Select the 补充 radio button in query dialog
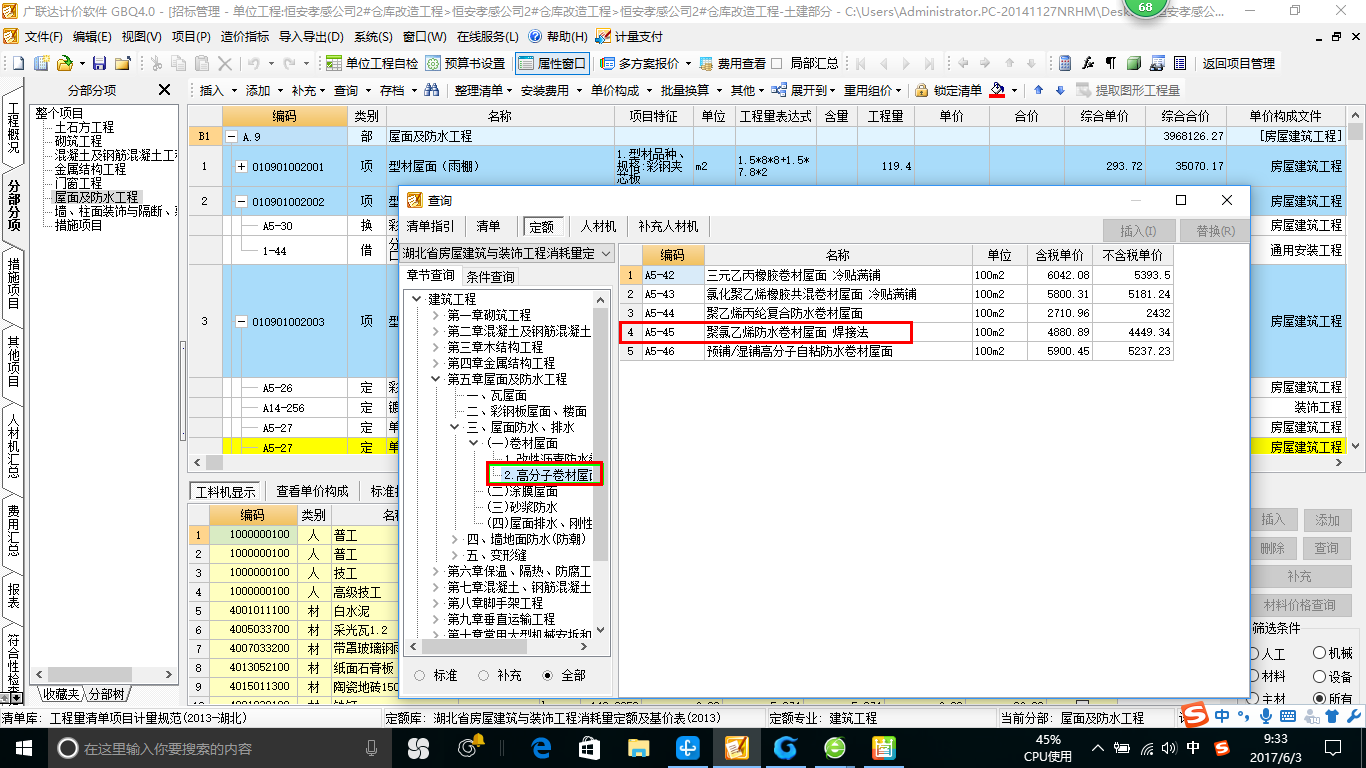This screenshot has height=768, width=1366. click(x=483, y=675)
